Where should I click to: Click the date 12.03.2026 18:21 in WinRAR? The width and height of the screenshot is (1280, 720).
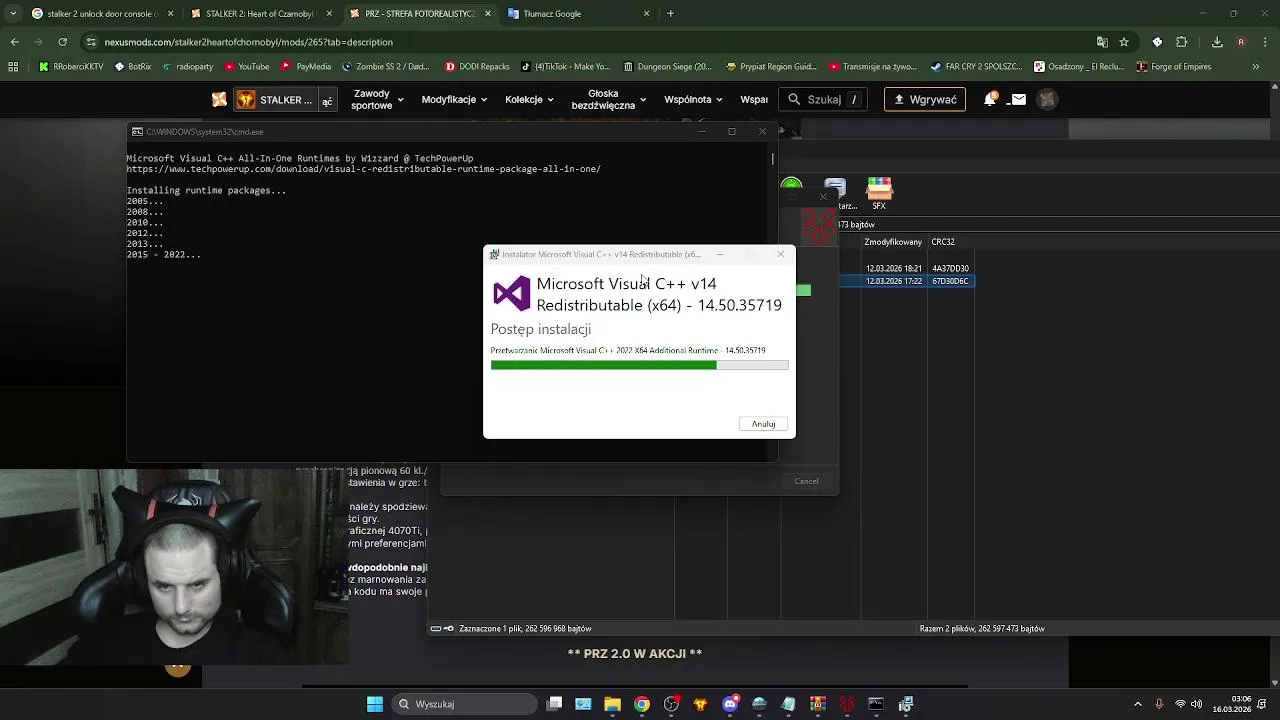point(893,268)
